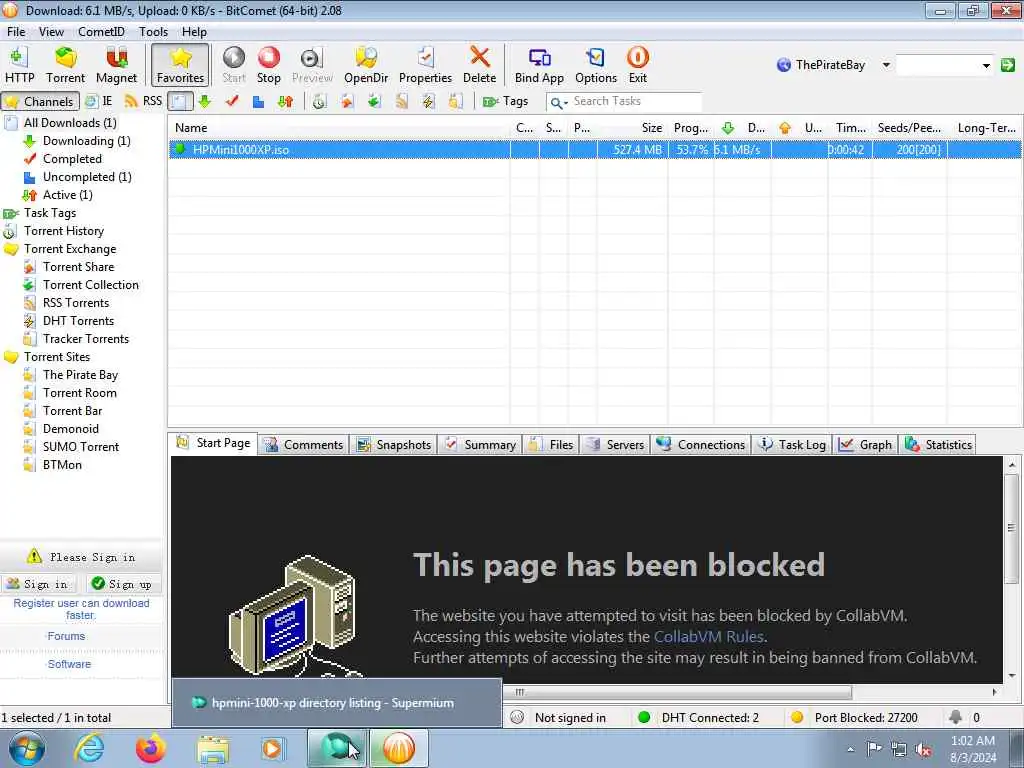Click the Stop task icon

(x=268, y=65)
